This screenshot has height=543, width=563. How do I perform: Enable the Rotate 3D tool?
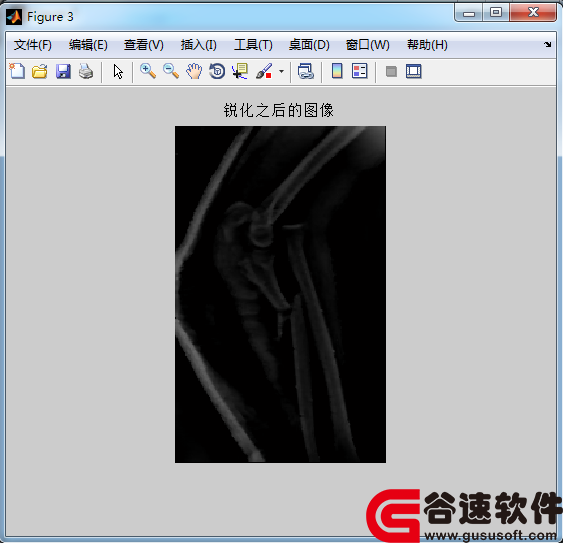tap(217, 71)
